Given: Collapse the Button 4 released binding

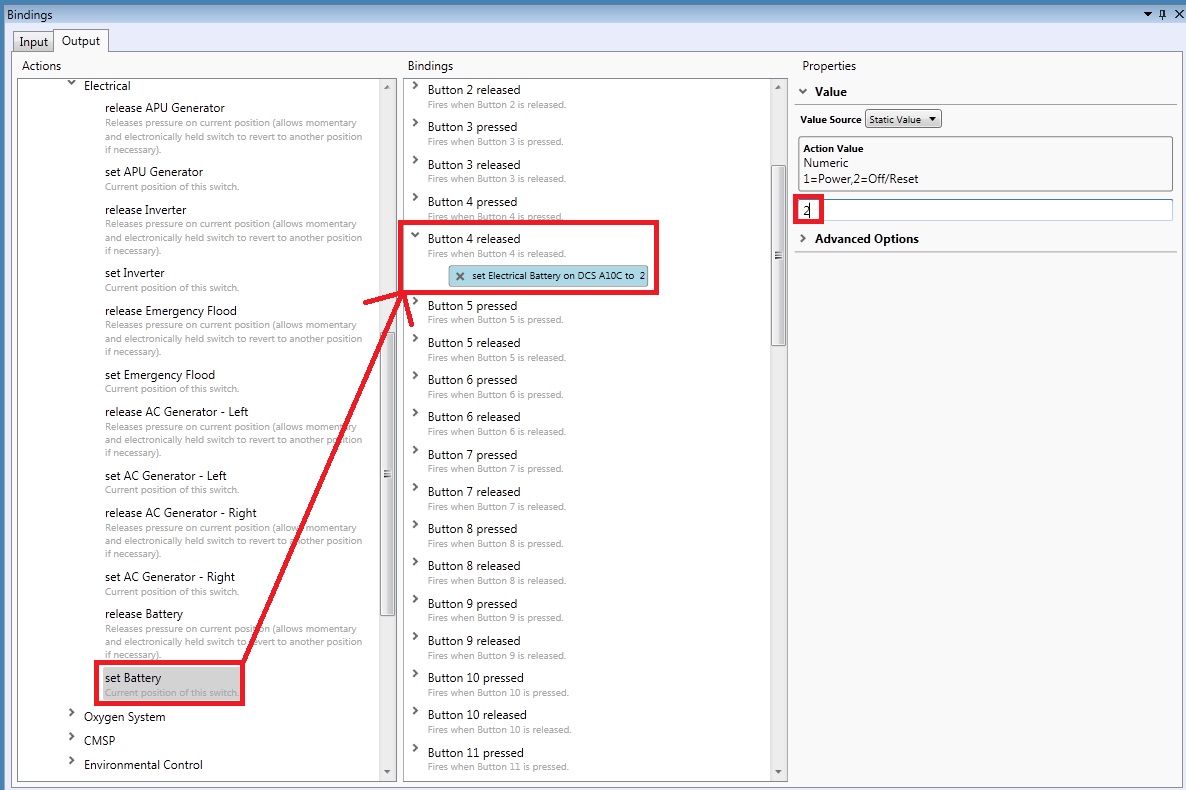Looking at the screenshot, I should pyautogui.click(x=415, y=235).
